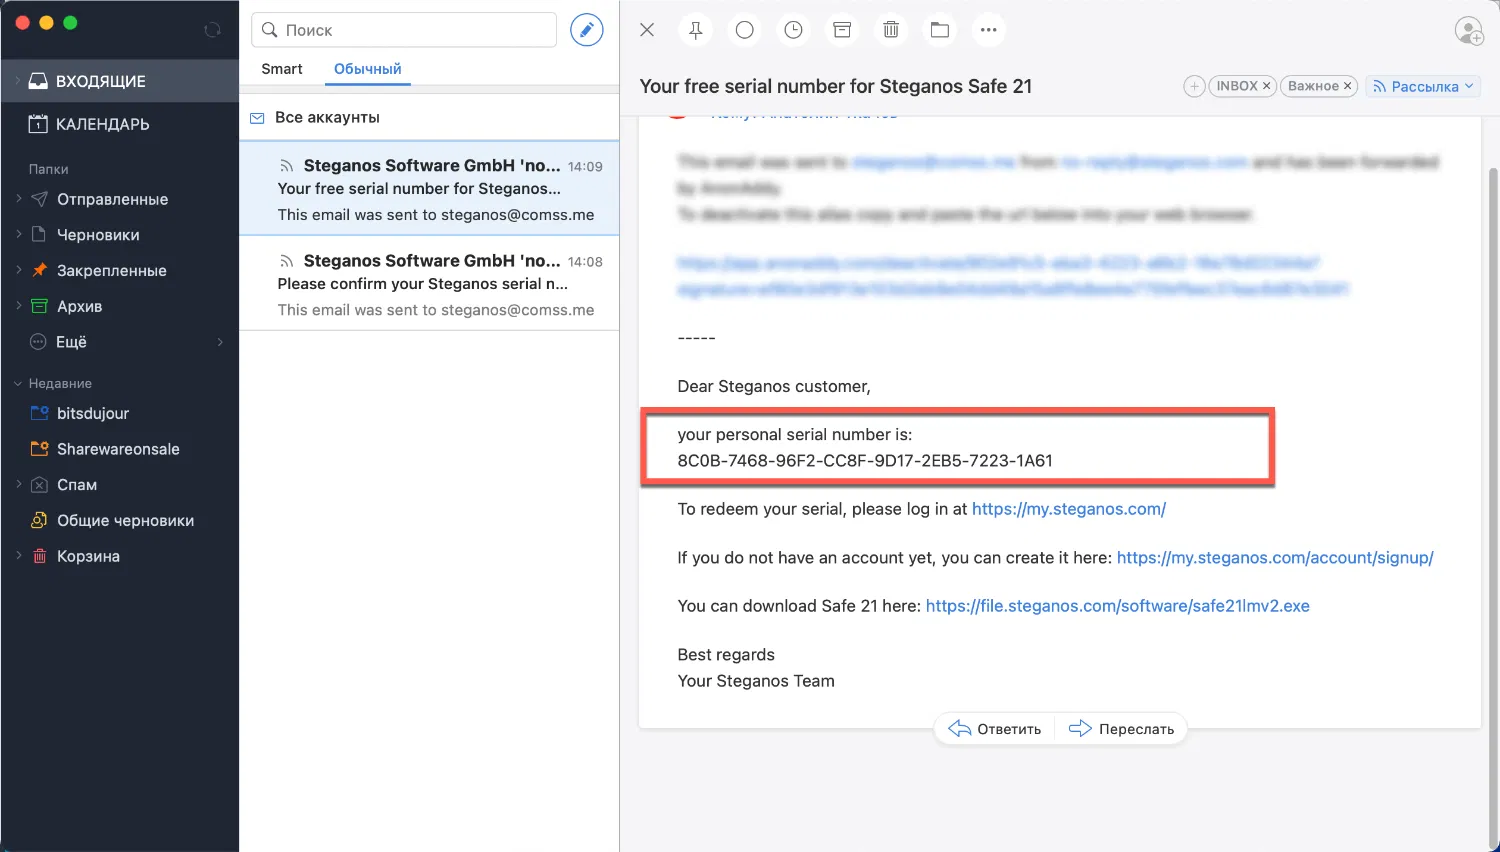1500x852 pixels.
Task: Expand the ВХОДЯЩИЕ inbox tree arrow
Action: pyautogui.click(x=16, y=81)
